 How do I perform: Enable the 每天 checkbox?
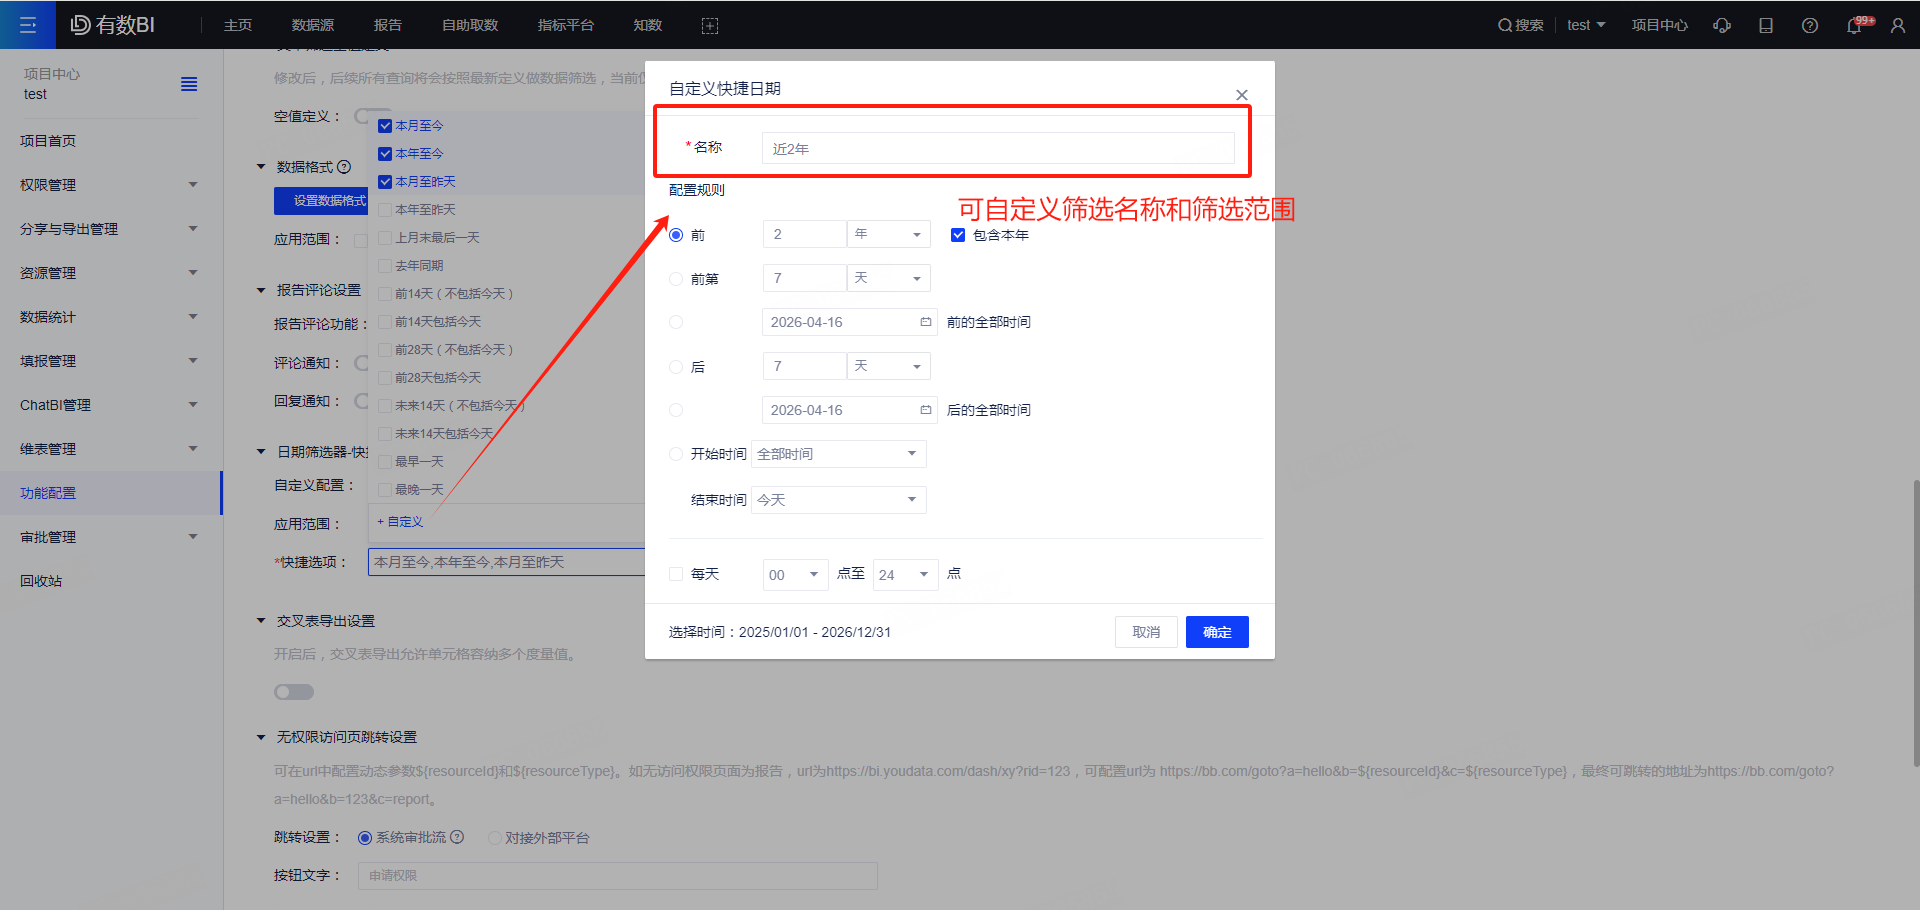pyautogui.click(x=676, y=574)
